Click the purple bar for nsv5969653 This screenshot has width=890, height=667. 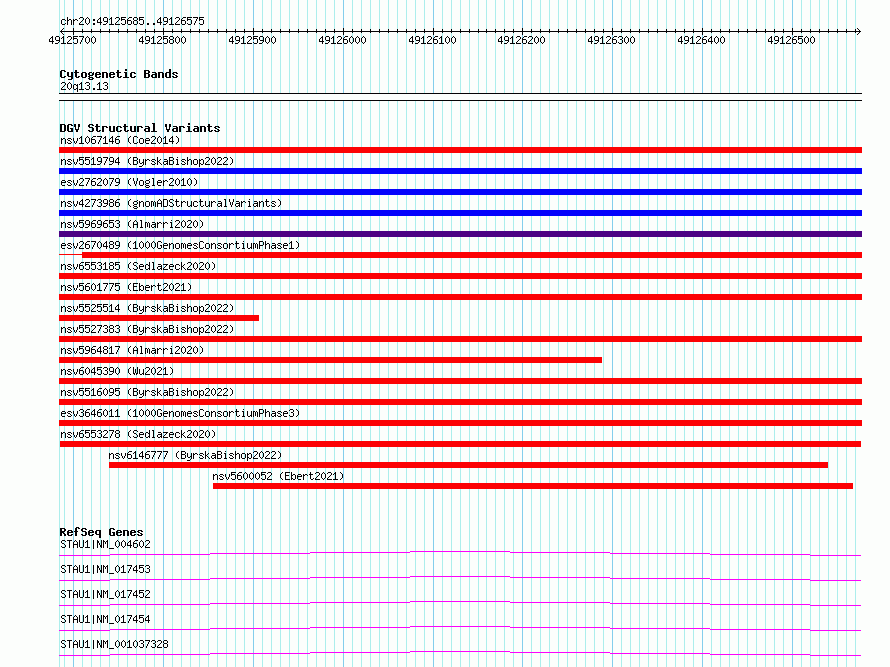460,234
